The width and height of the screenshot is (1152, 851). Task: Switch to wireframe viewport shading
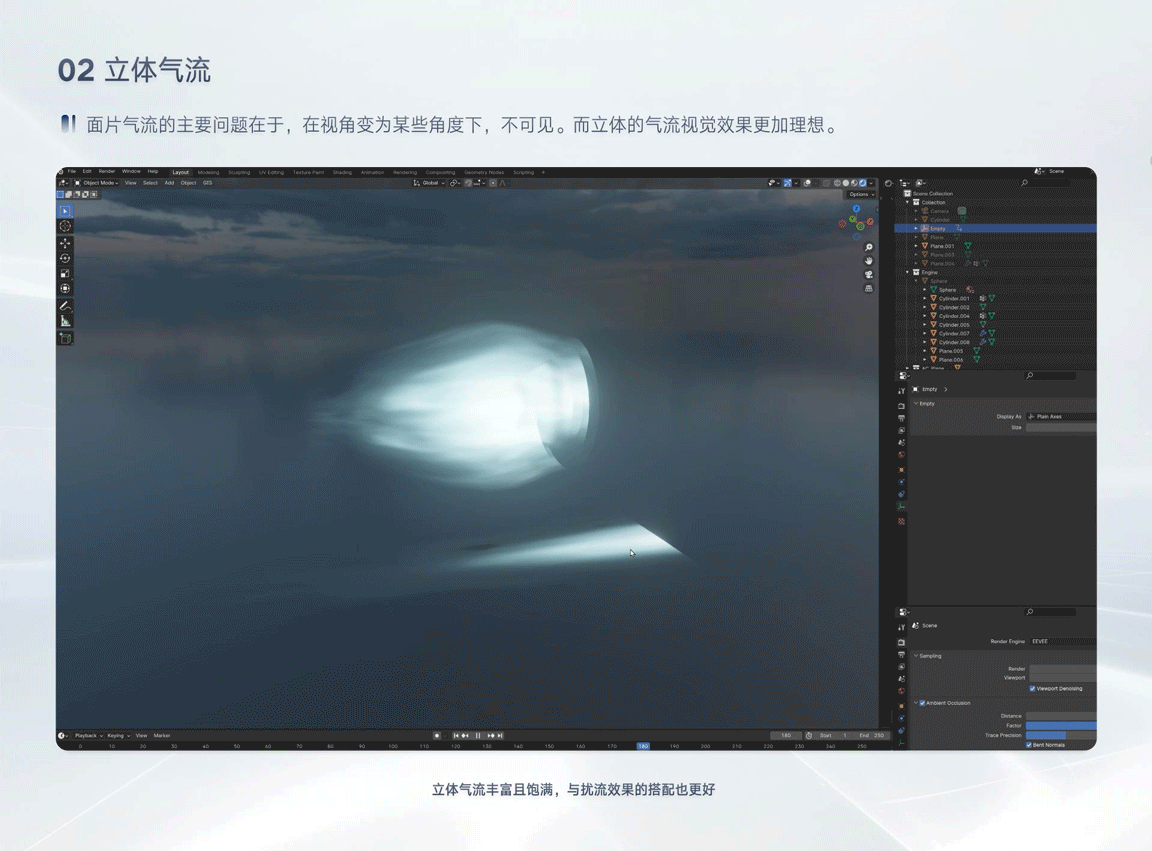(837, 183)
